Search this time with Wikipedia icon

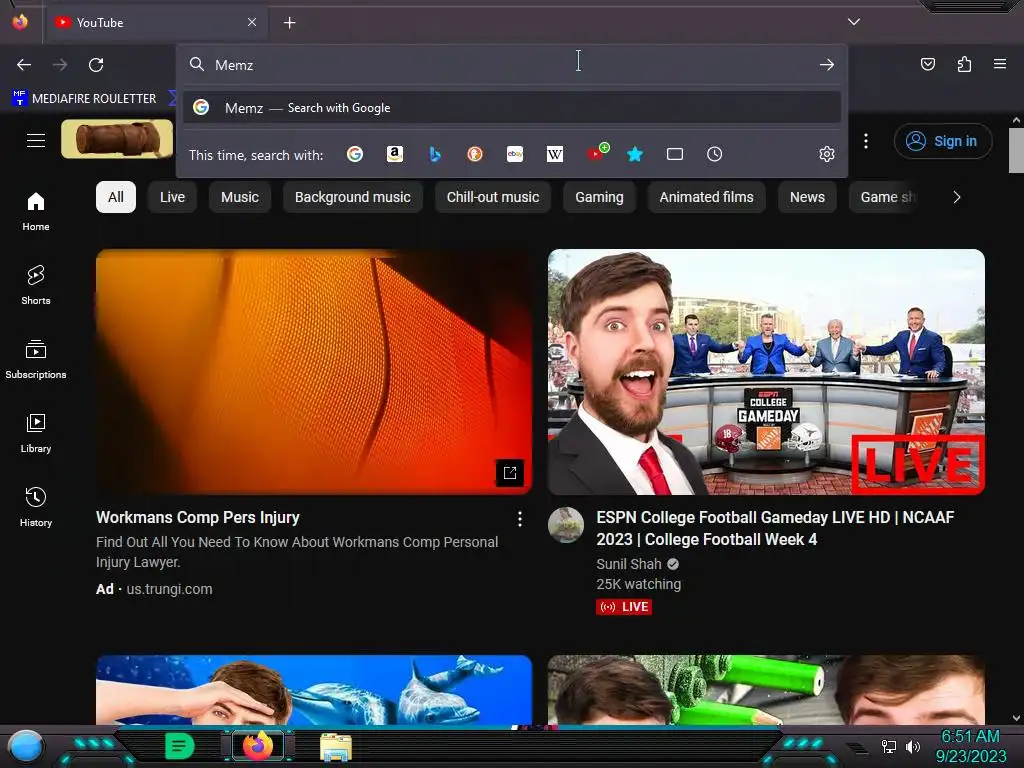[x=554, y=154]
